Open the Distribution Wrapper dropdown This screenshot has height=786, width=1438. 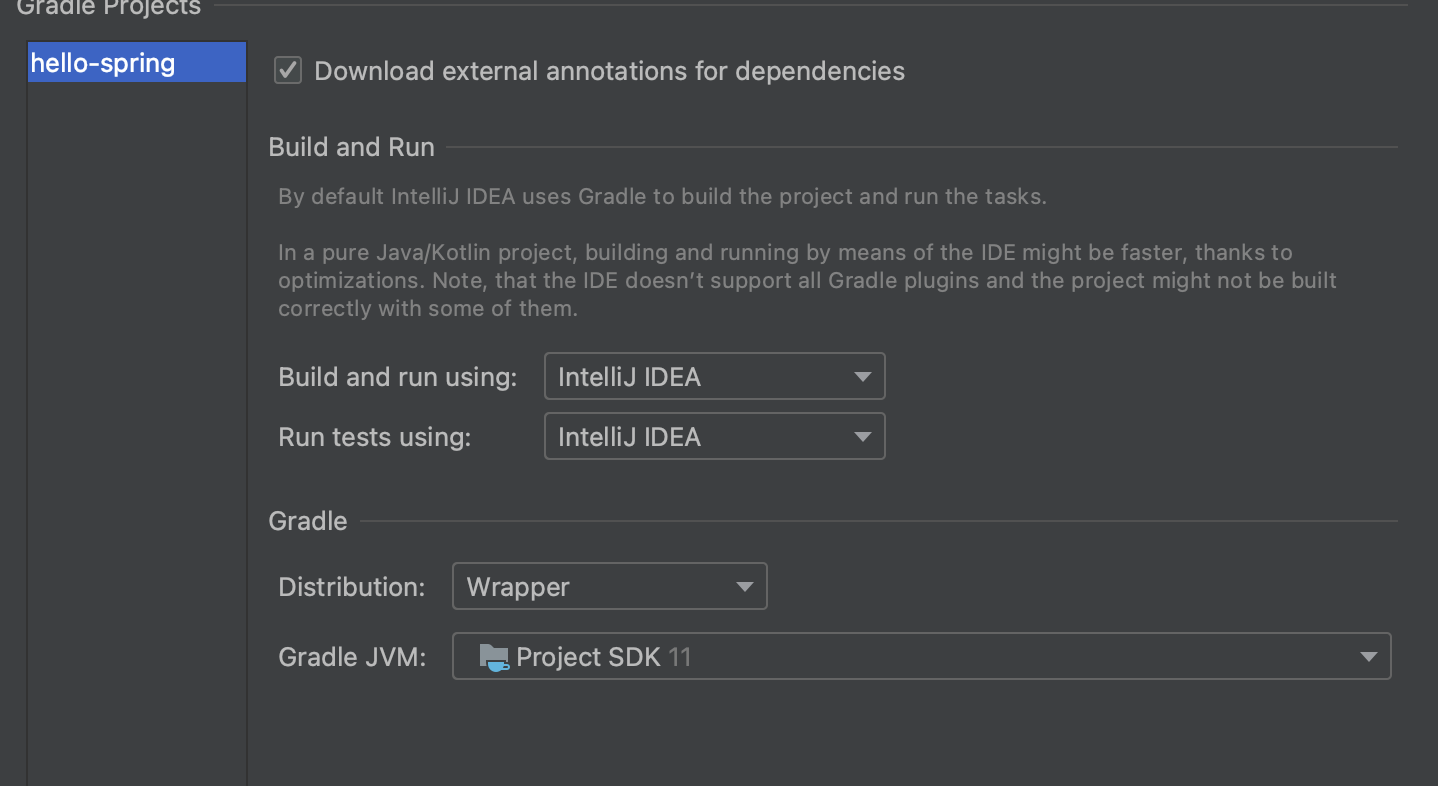(609, 587)
